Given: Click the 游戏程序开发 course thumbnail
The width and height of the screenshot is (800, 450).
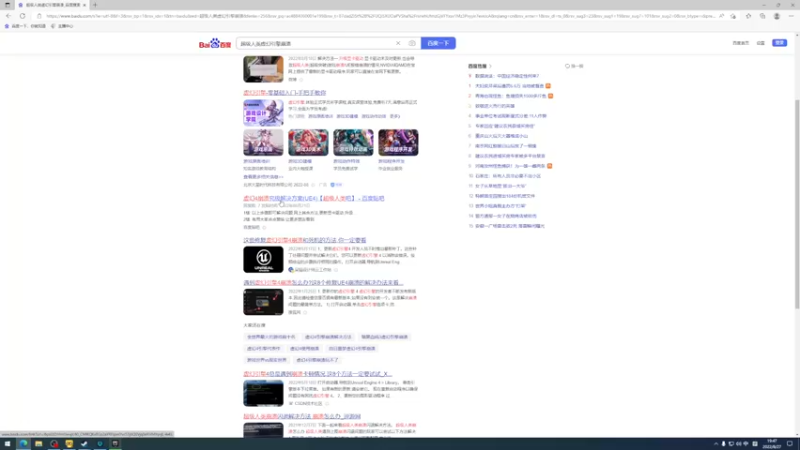Looking at the screenshot, I should point(398,142).
